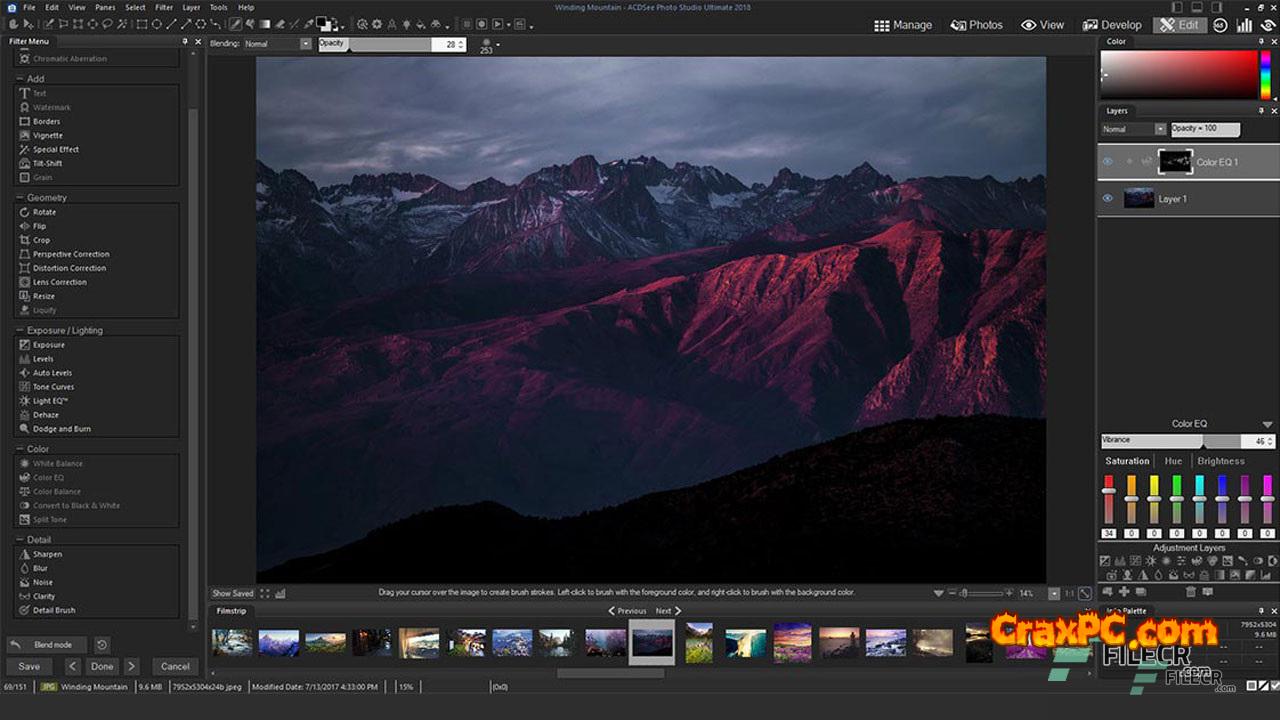The height and width of the screenshot is (720, 1280).
Task: Click the Save button
Action: point(29,666)
